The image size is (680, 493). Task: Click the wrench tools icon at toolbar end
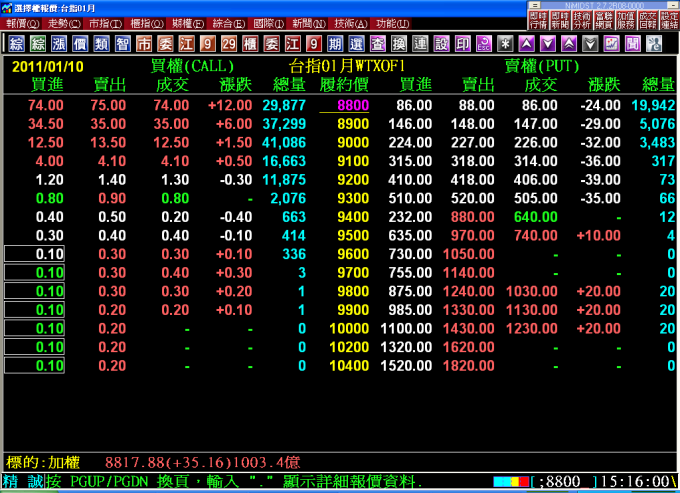[654, 44]
